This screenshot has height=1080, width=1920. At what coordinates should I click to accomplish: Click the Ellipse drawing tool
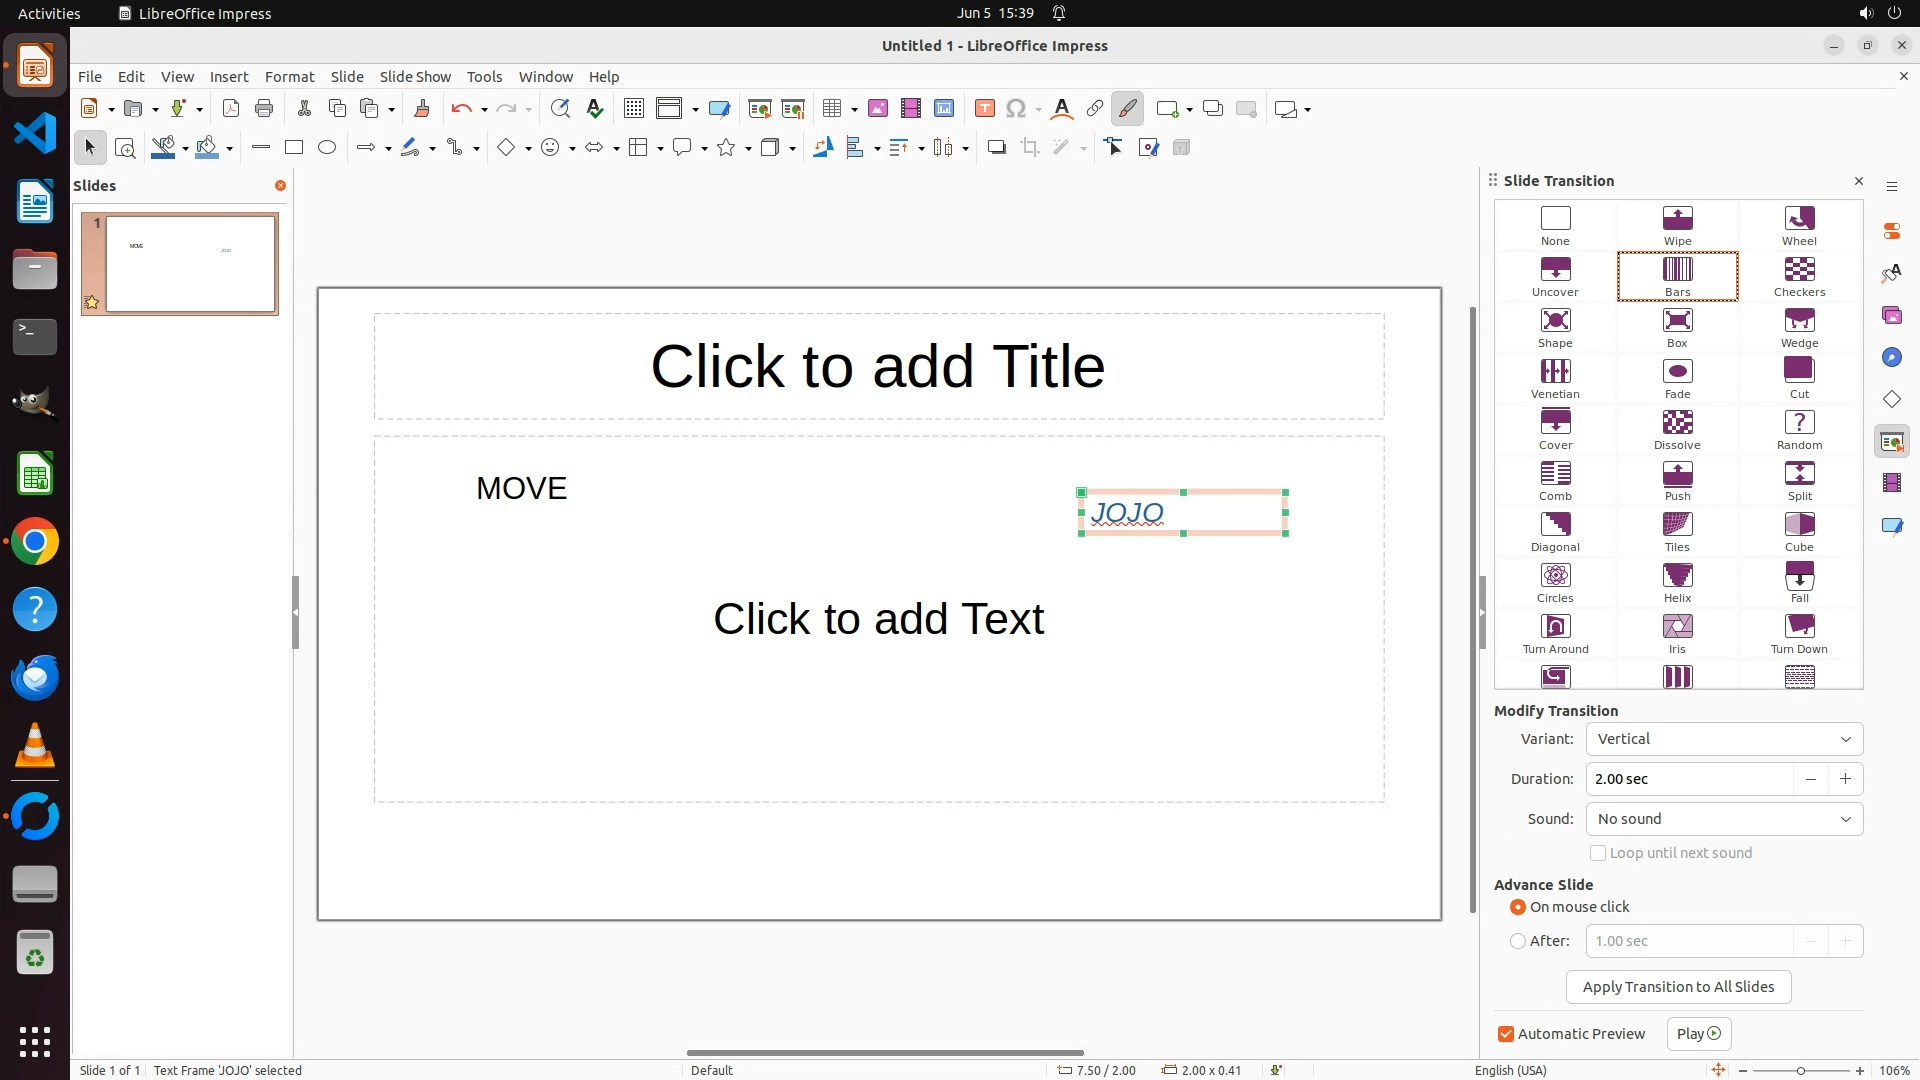tap(327, 148)
